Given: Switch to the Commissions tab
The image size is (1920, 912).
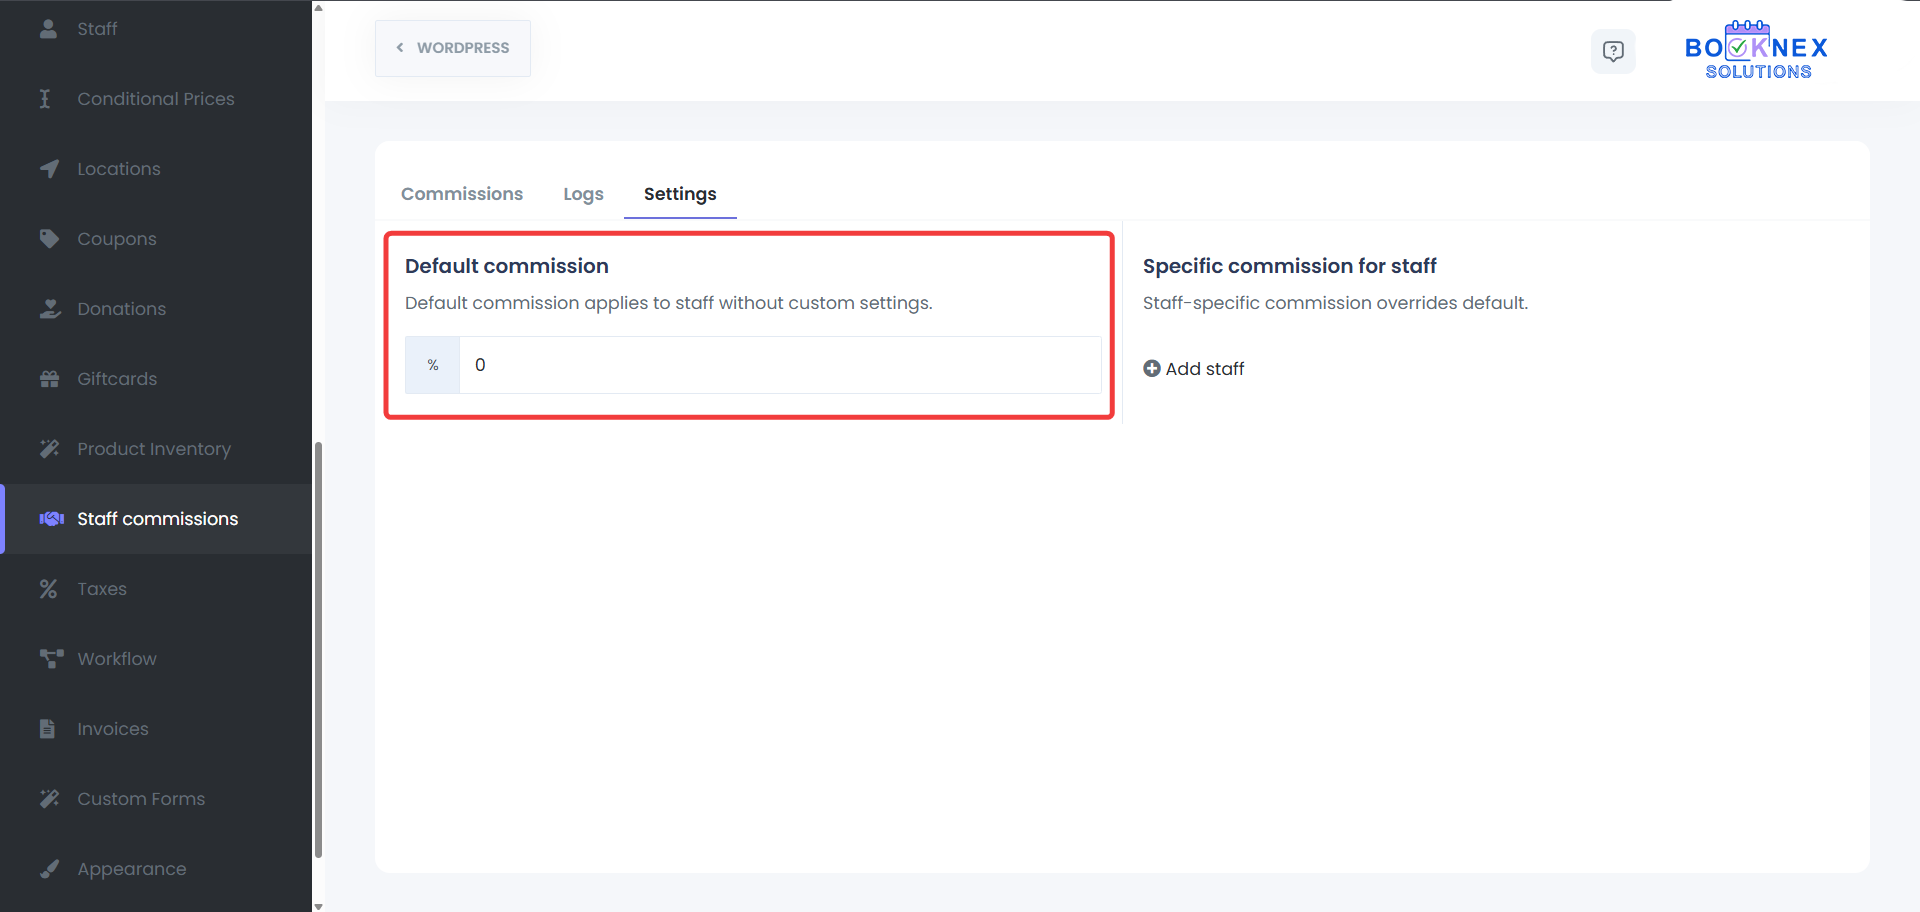Looking at the screenshot, I should [461, 194].
